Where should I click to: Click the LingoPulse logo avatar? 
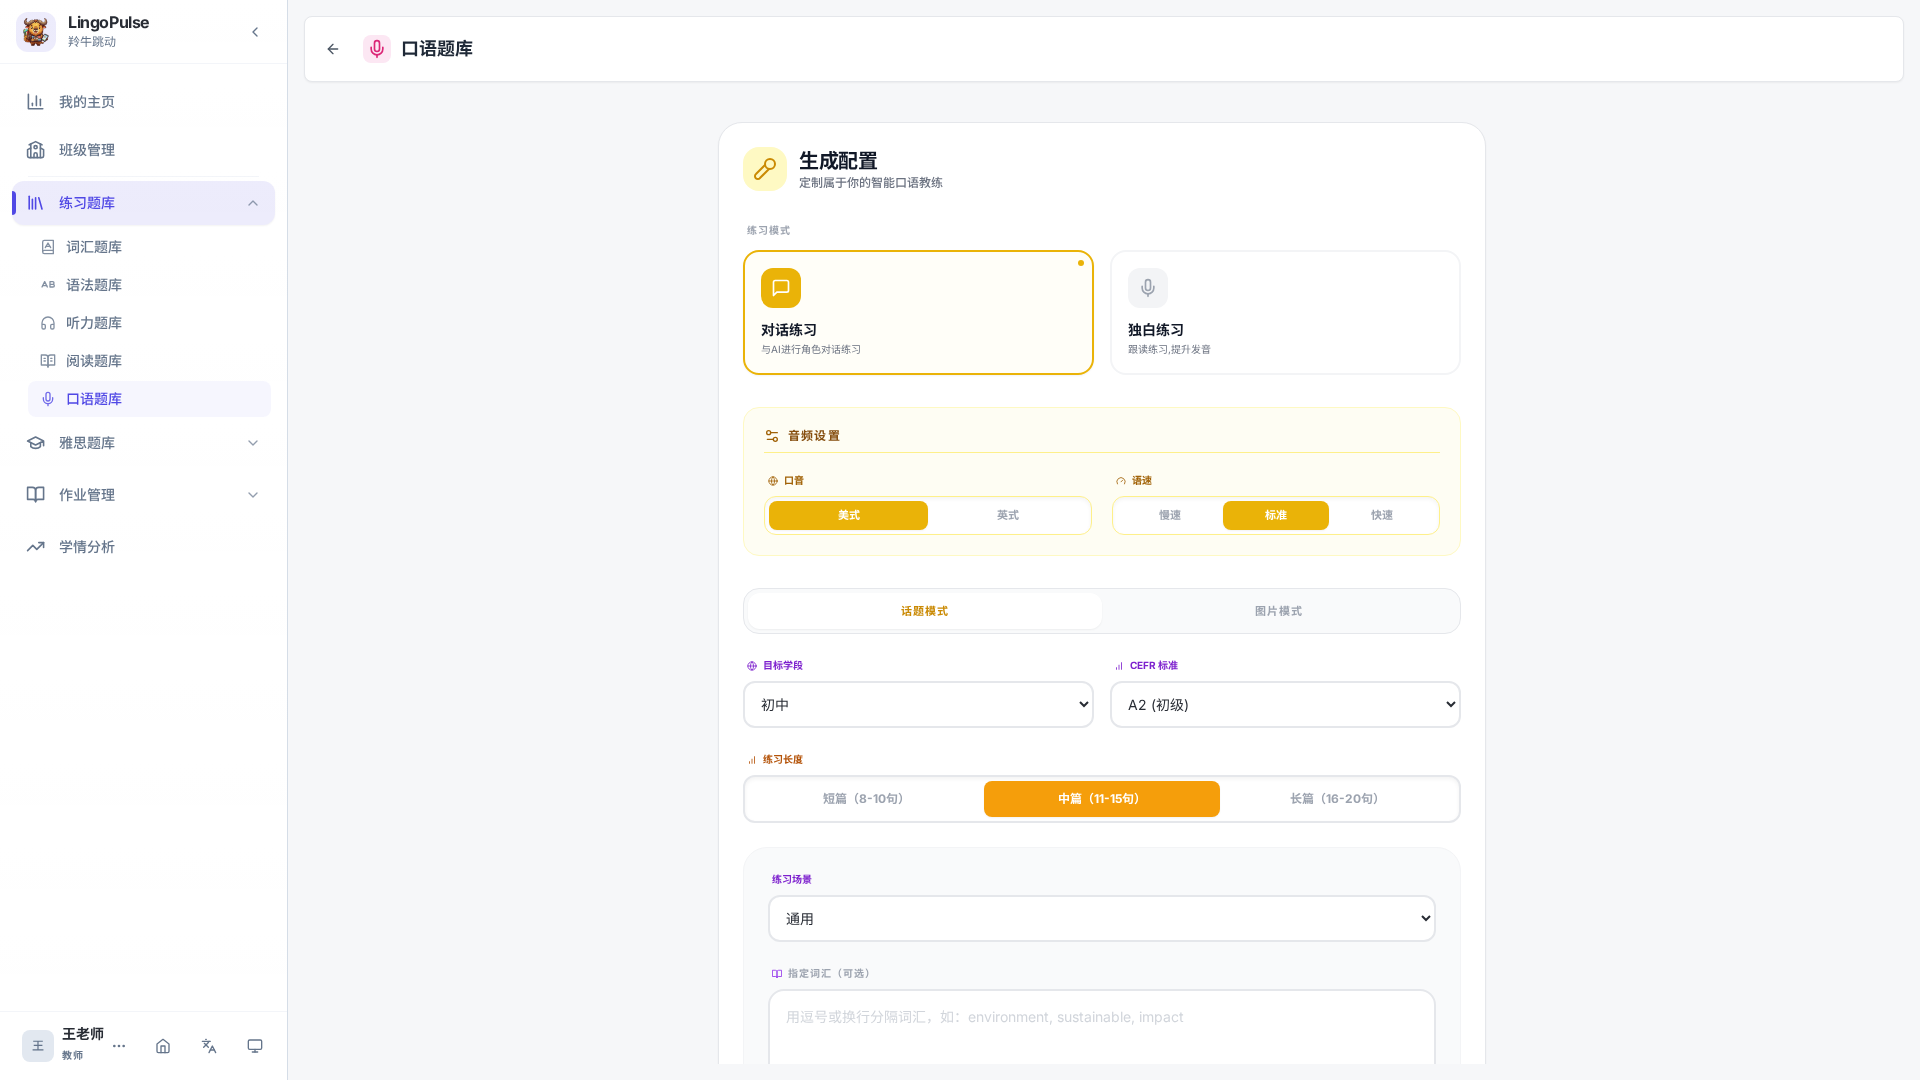36,32
